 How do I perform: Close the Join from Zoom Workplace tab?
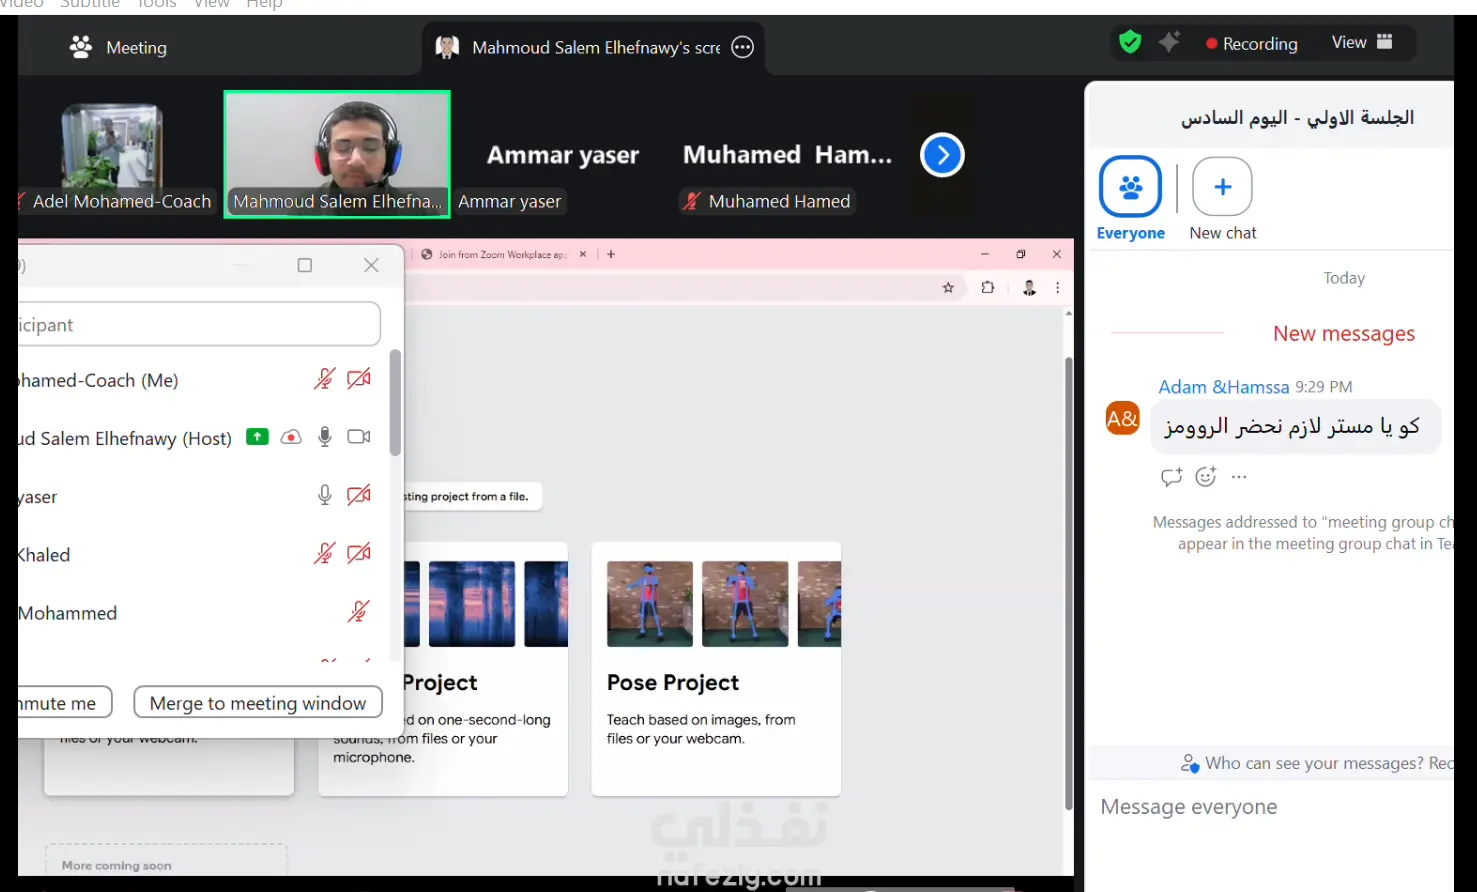(583, 254)
